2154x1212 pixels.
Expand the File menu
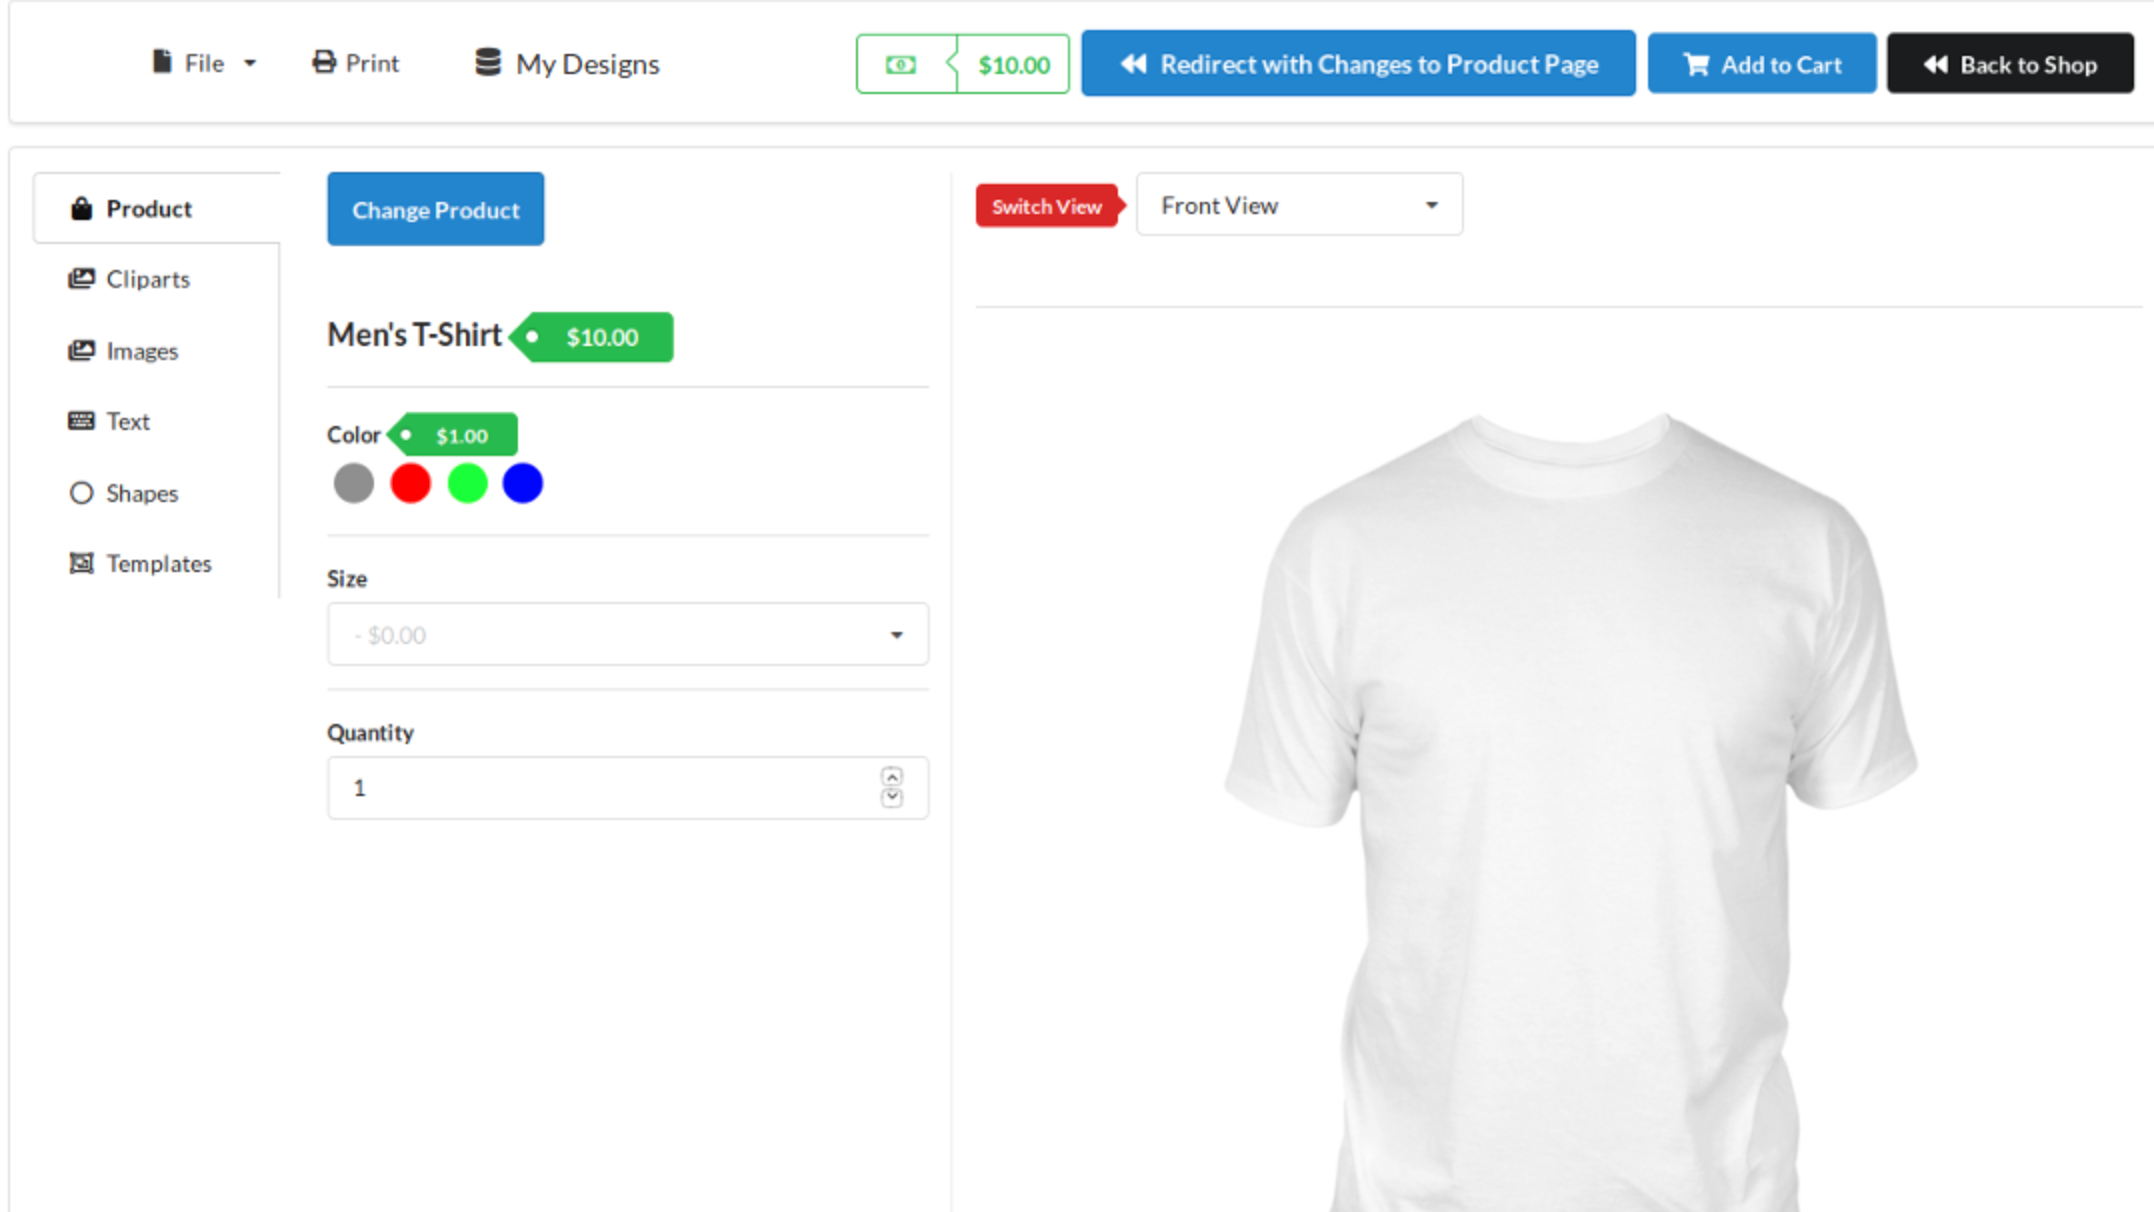204,62
